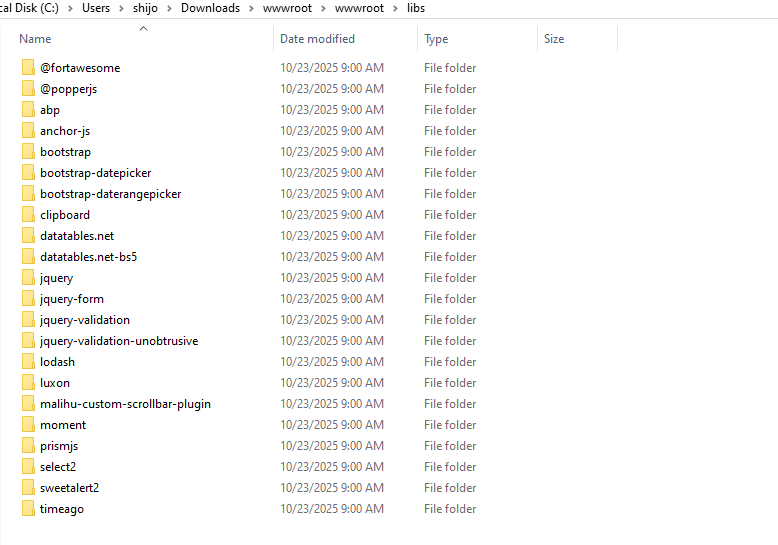Click the clipboard folder icon
778x545 pixels.
pos(27,215)
